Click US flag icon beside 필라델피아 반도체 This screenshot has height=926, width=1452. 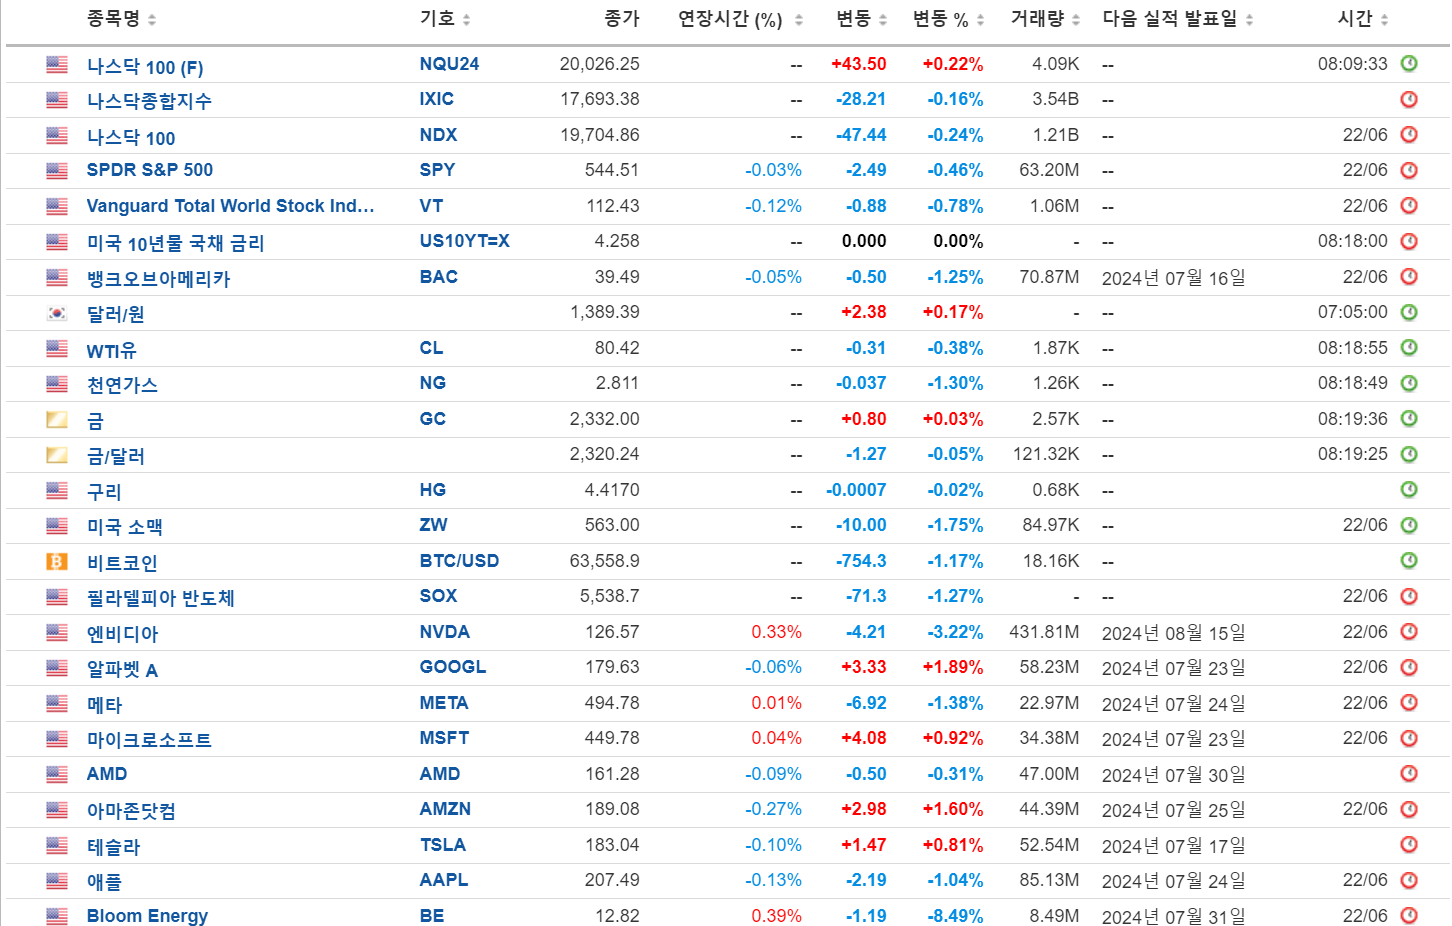point(57,597)
